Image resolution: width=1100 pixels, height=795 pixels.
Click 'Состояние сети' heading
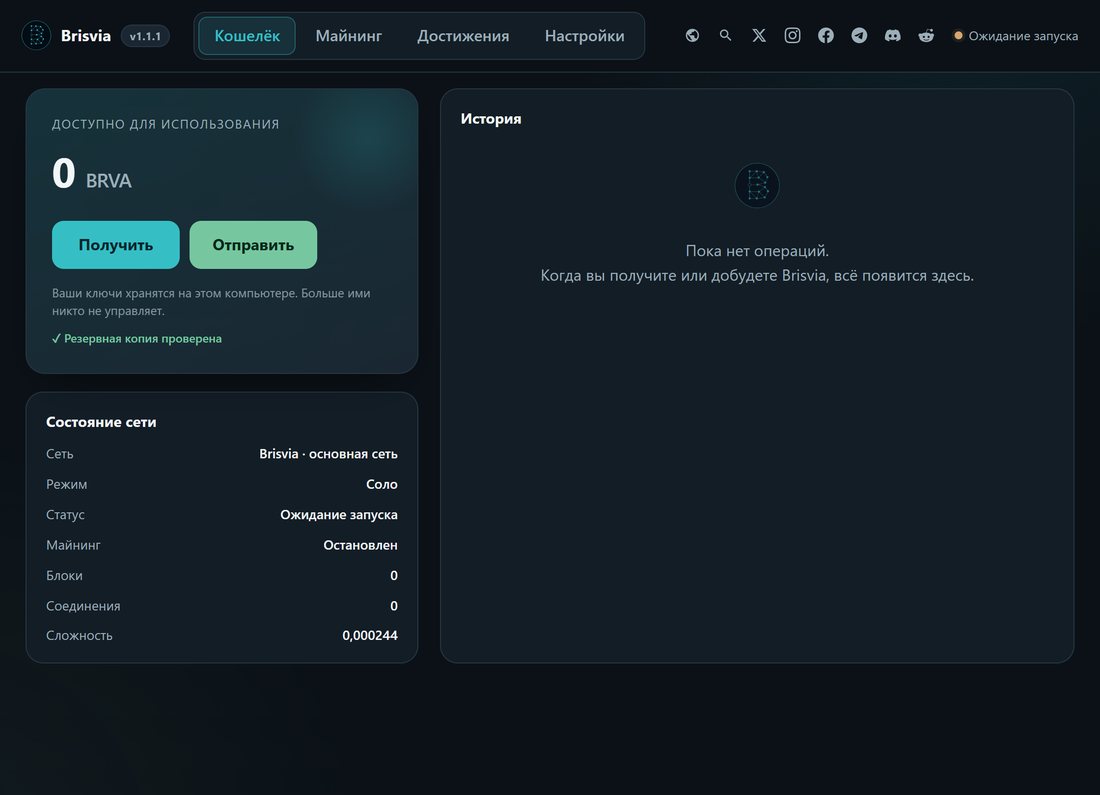(101, 422)
